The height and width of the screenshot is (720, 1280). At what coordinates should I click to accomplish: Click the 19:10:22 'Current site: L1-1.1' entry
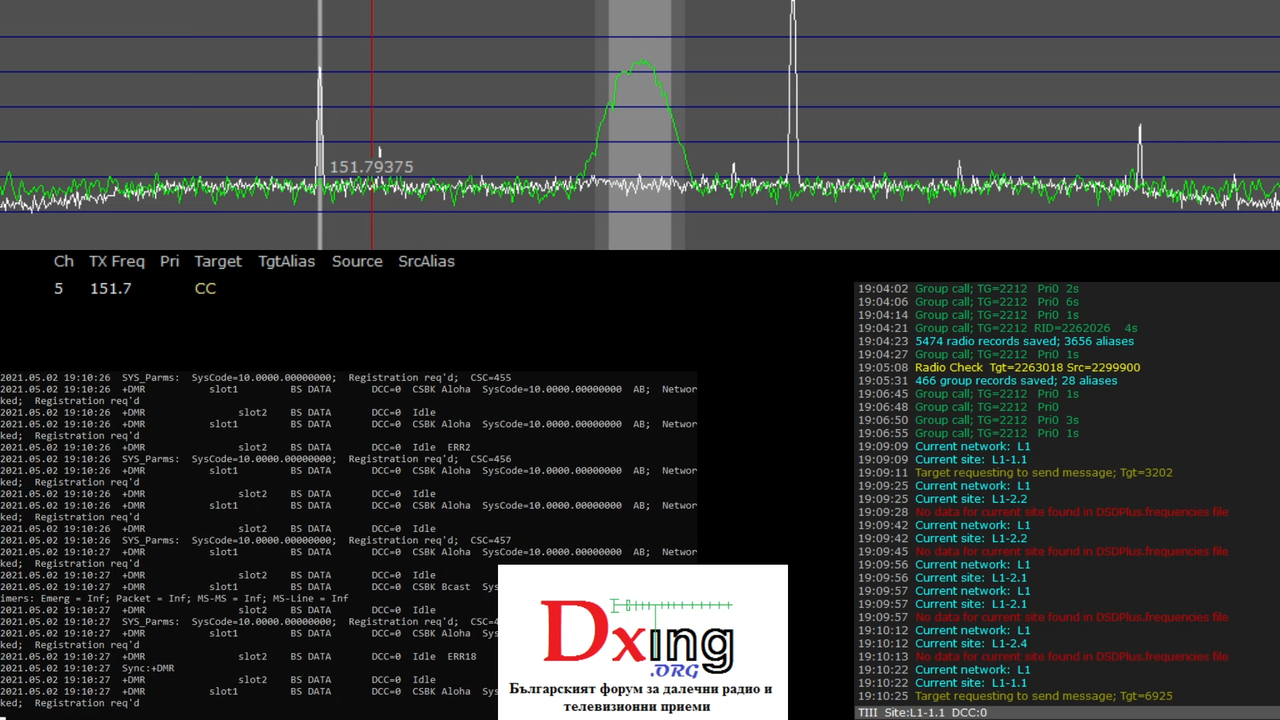click(x=942, y=682)
